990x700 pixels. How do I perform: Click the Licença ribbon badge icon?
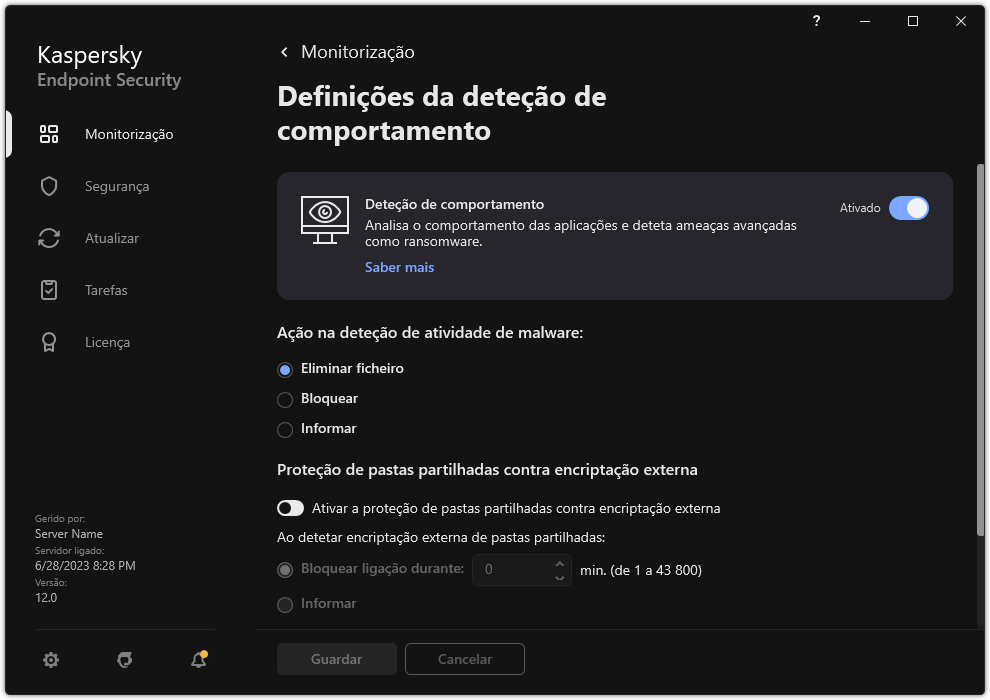pyautogui.click(x=49, y=342)
